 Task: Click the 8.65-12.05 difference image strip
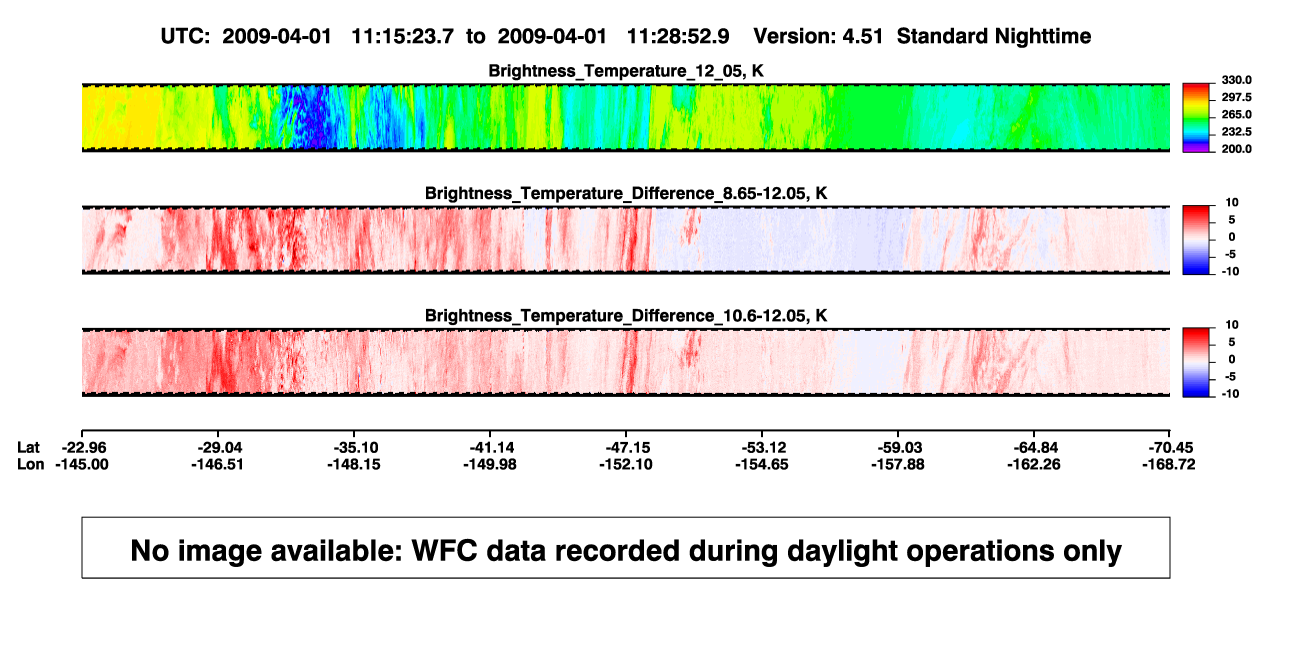coord(626,240)
